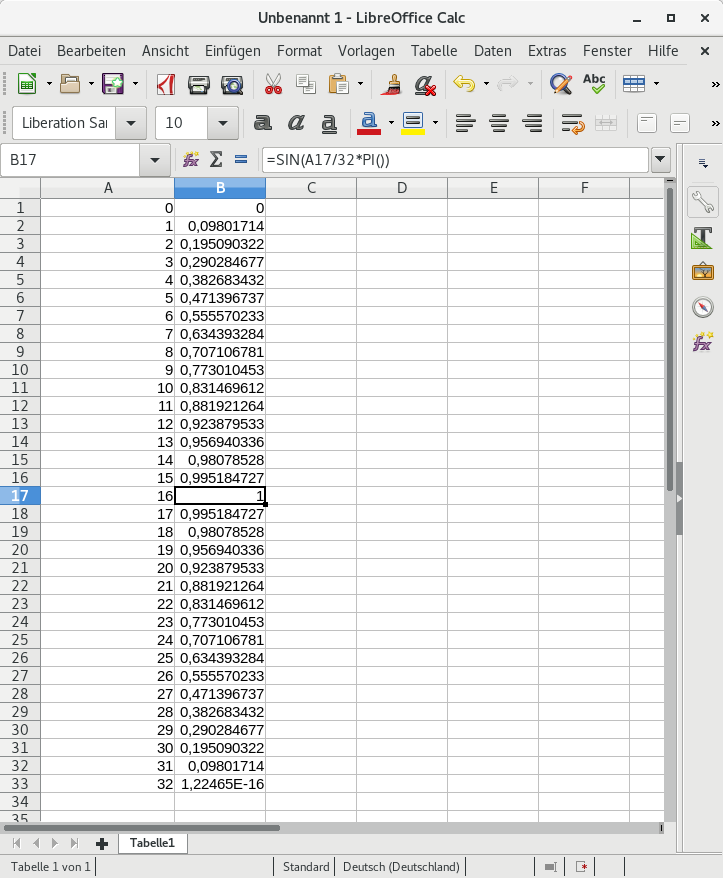
Task: Click the Copy icon
Action: click(x=306, y=84)
